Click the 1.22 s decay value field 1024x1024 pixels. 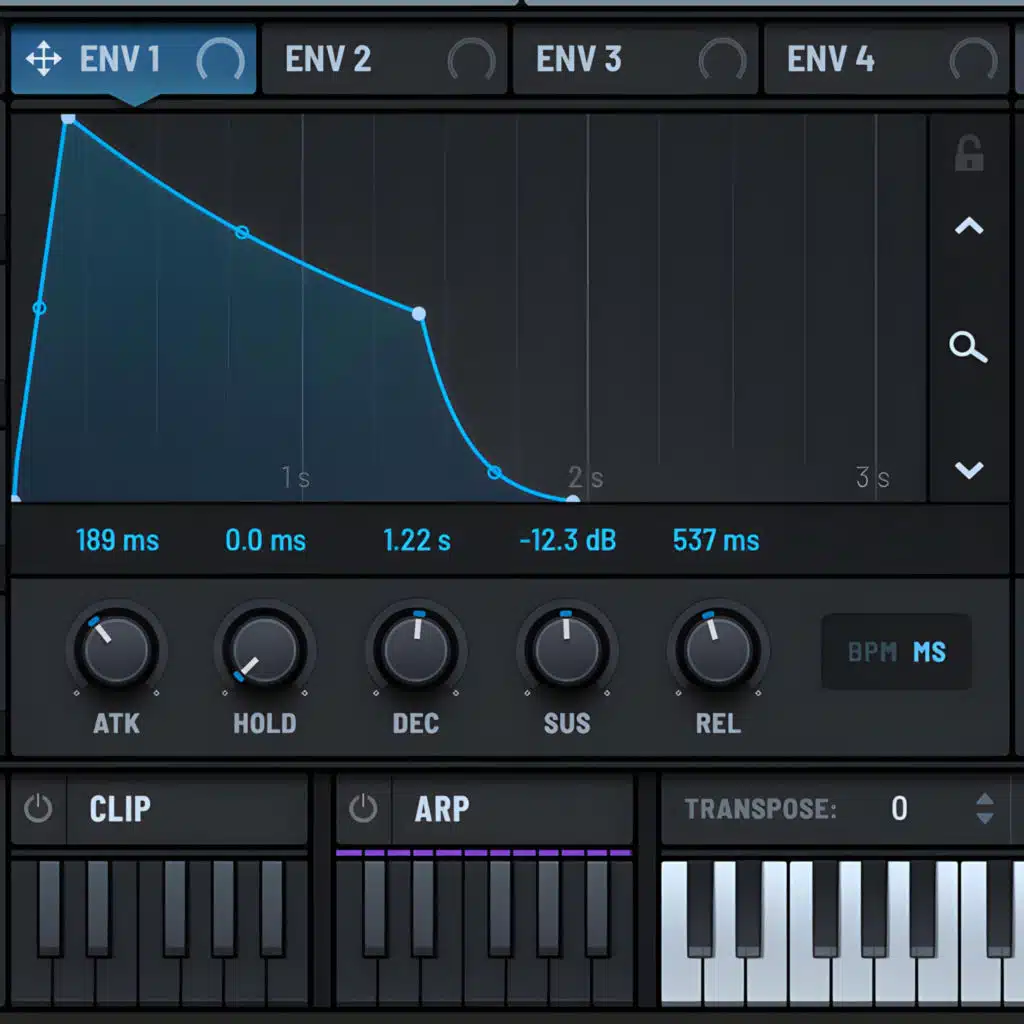click(x=417, y=541)
